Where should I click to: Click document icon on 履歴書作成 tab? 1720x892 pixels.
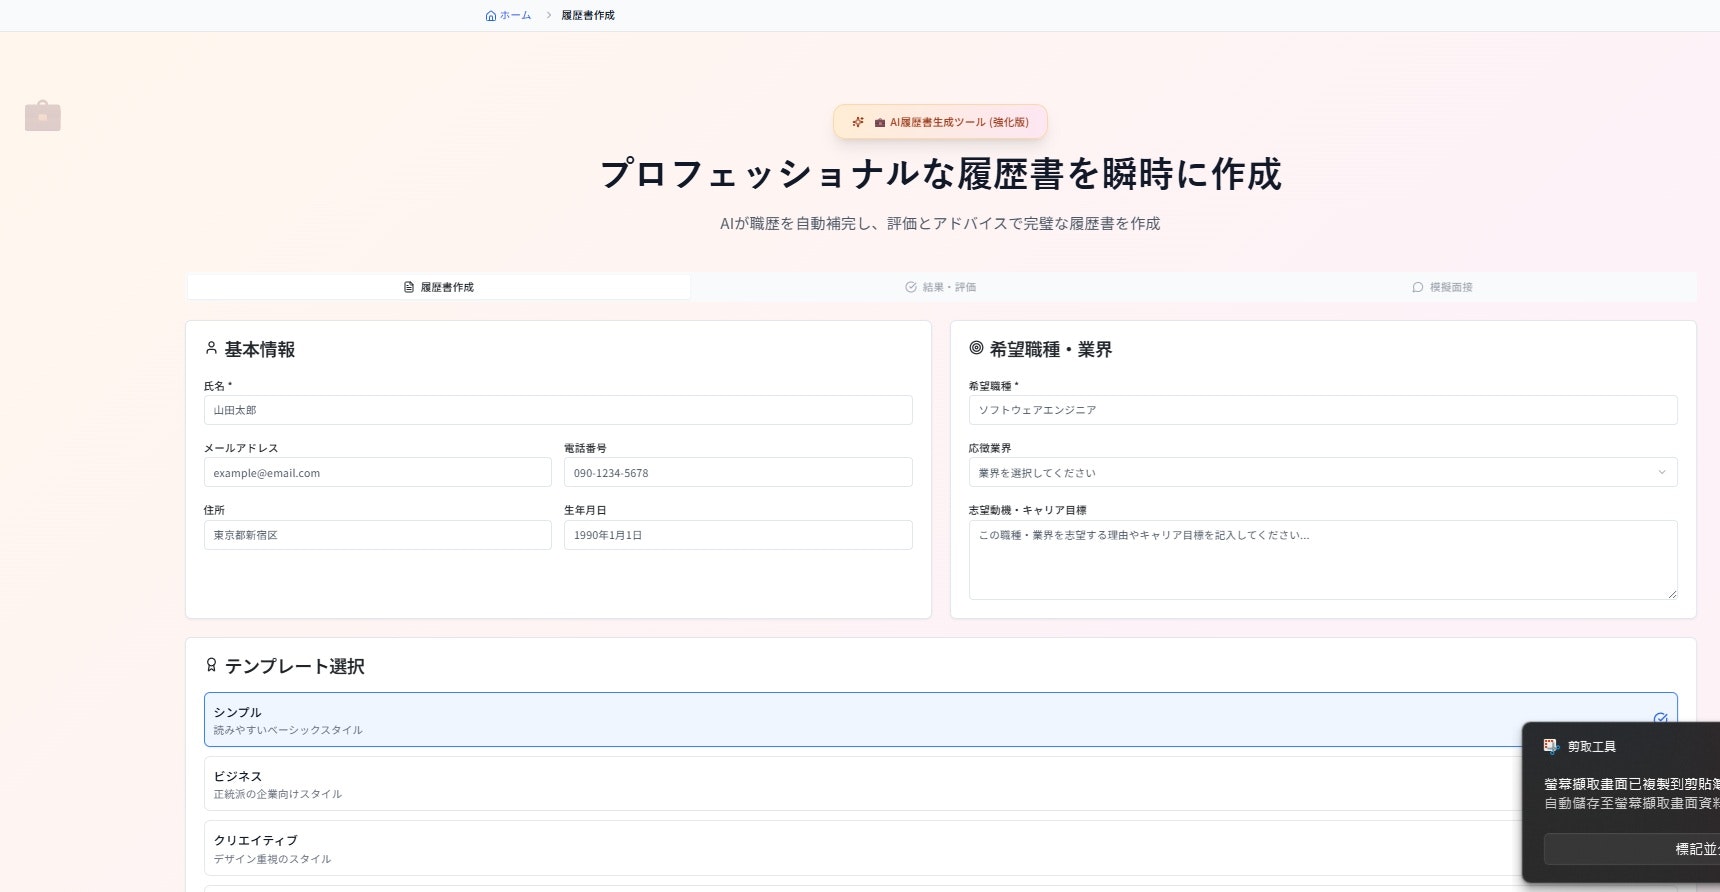[409, 287]
